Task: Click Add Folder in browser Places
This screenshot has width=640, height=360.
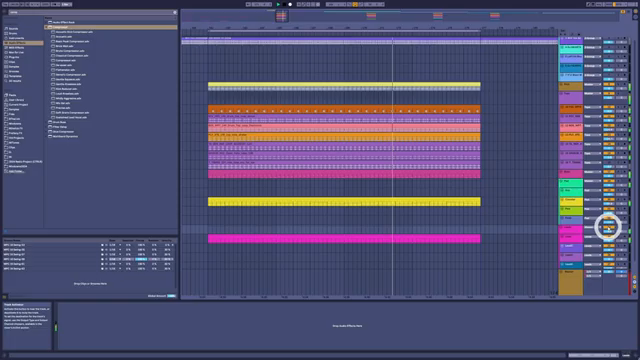Action: pyautogui.click(x=16, y=171)
